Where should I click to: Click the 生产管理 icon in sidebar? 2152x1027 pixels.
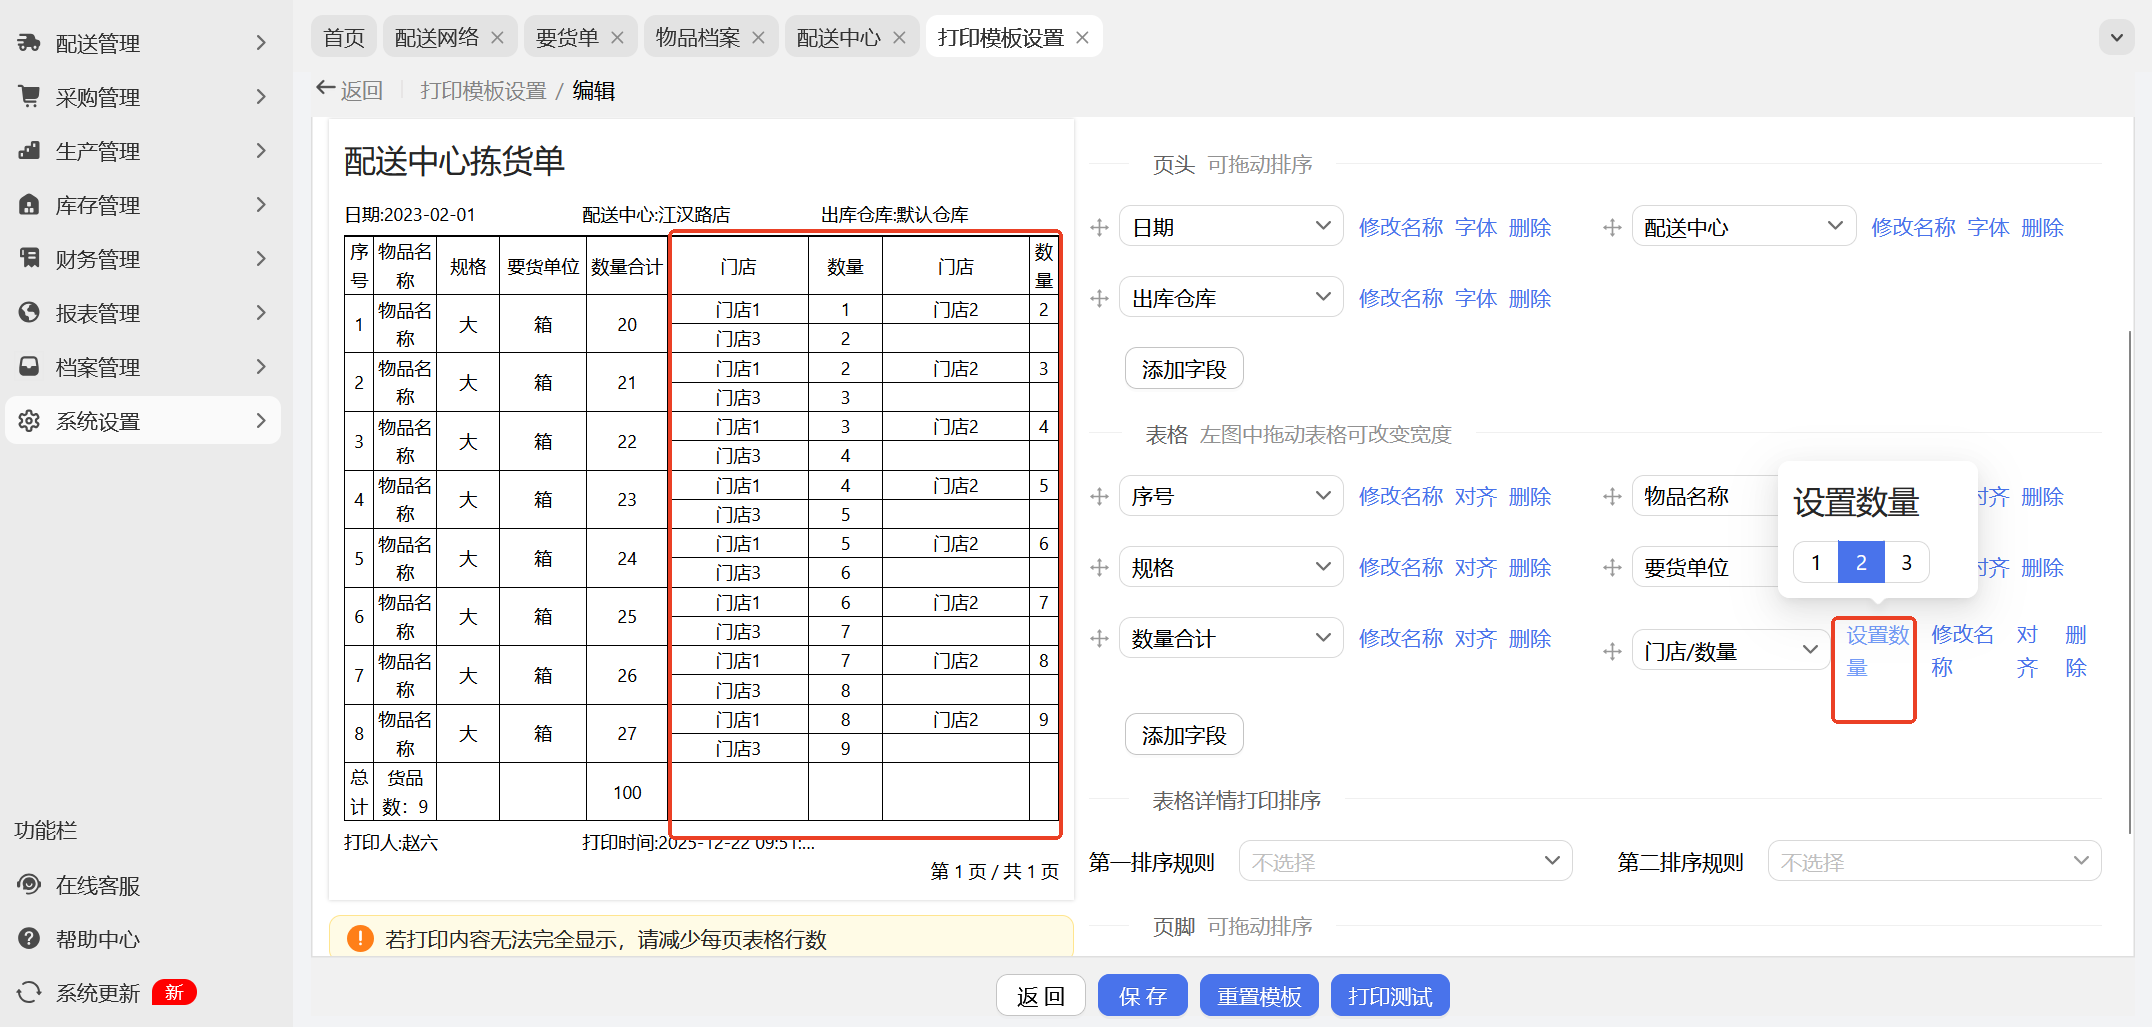[29, 151]
